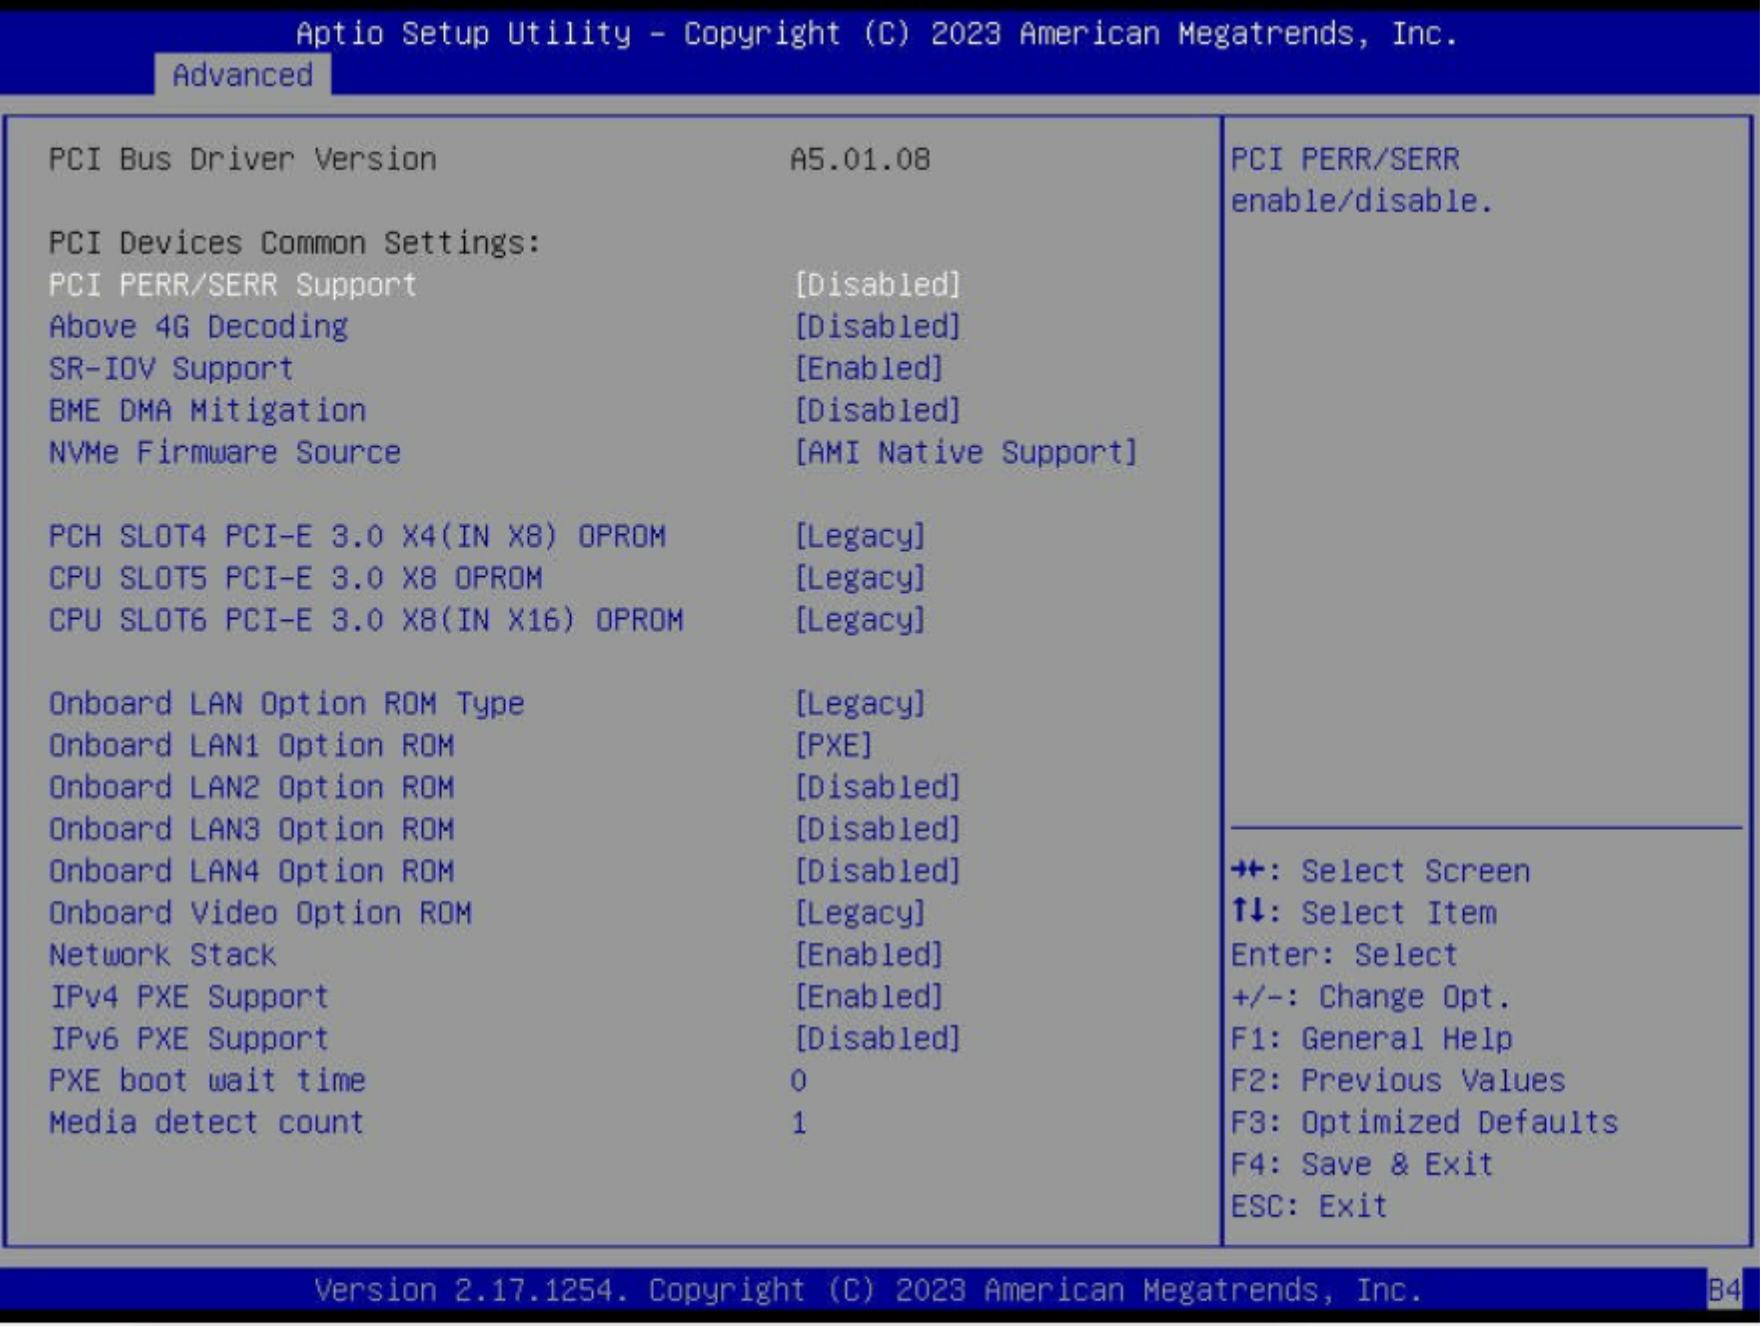
Task: Click the 'F3: Optimized Defaults' hint
Action: pos(1424,1123)
